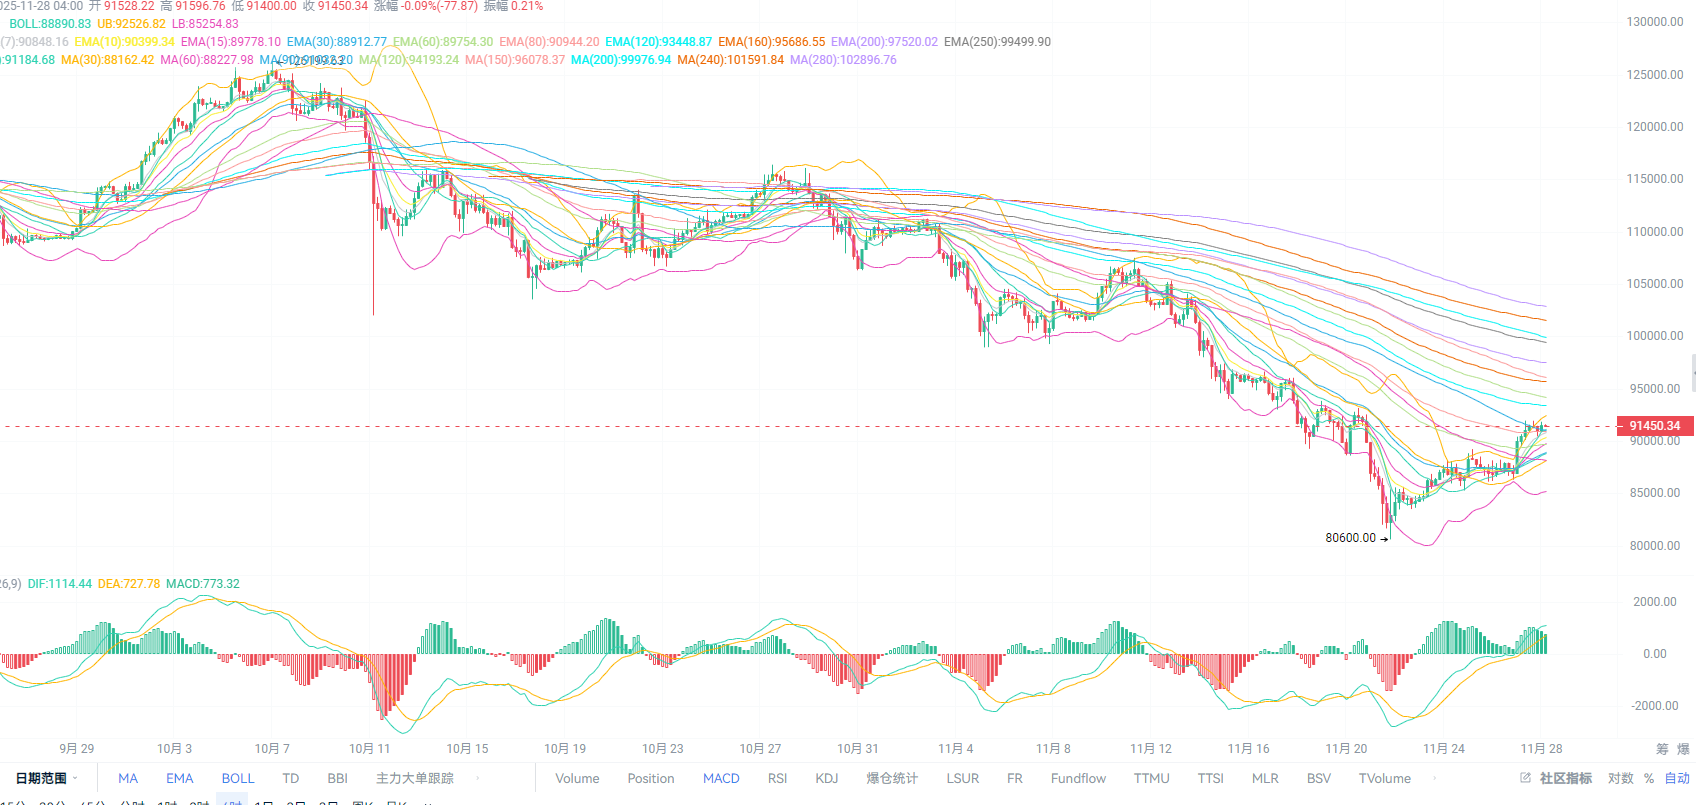Image resolution: width=1696 pixels, height=805 pixels.
Task: Open 社区指标 community indicators
Action: tap(1566, 778)
